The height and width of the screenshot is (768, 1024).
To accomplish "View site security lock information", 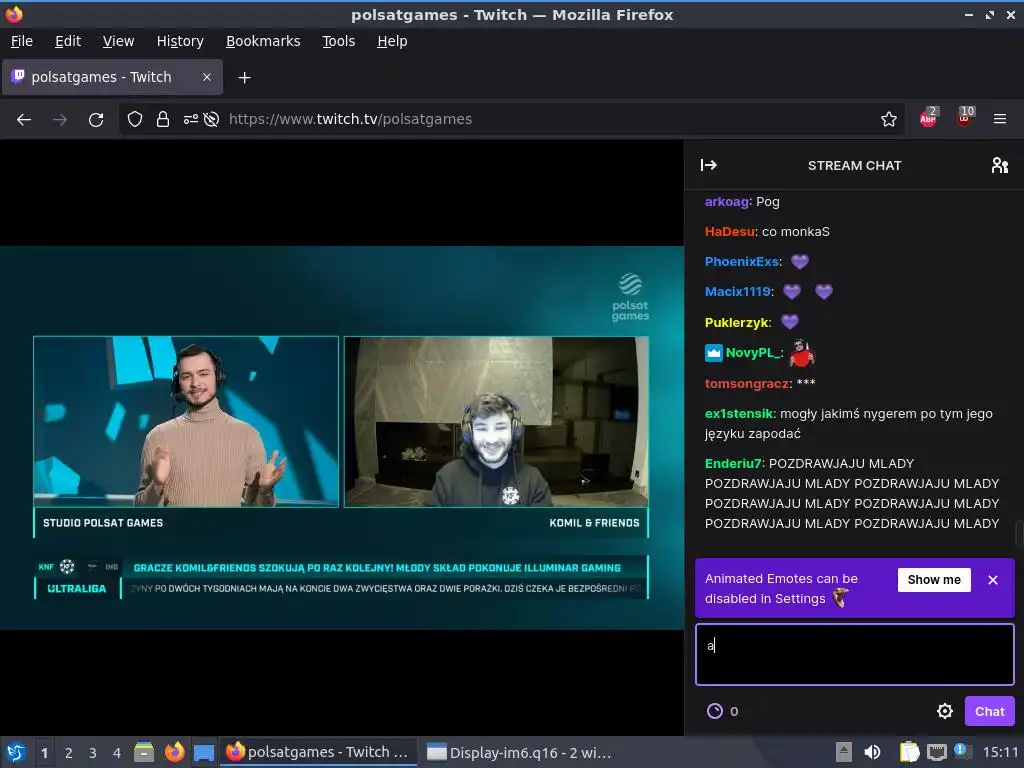I will 163,120.
